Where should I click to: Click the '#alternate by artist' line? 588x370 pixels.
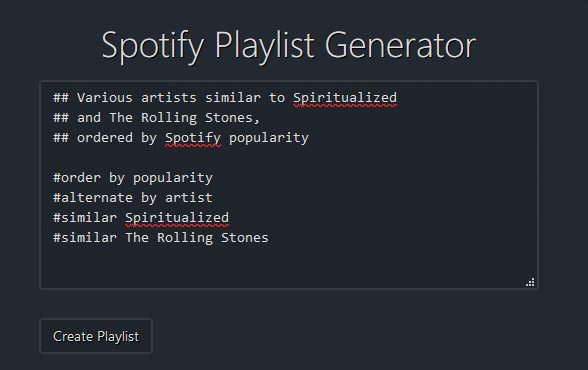coord(133,198)
